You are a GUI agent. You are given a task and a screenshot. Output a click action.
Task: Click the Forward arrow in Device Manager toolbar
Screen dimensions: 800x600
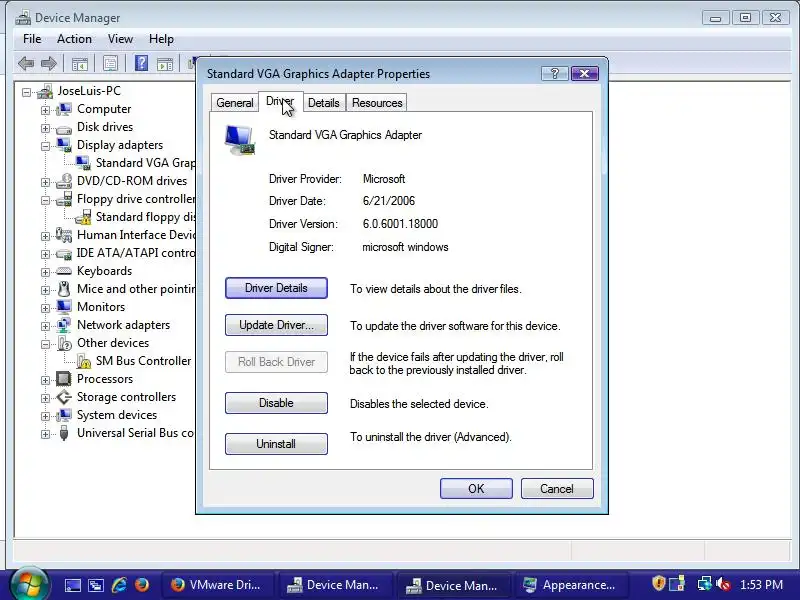pos(49,64)
